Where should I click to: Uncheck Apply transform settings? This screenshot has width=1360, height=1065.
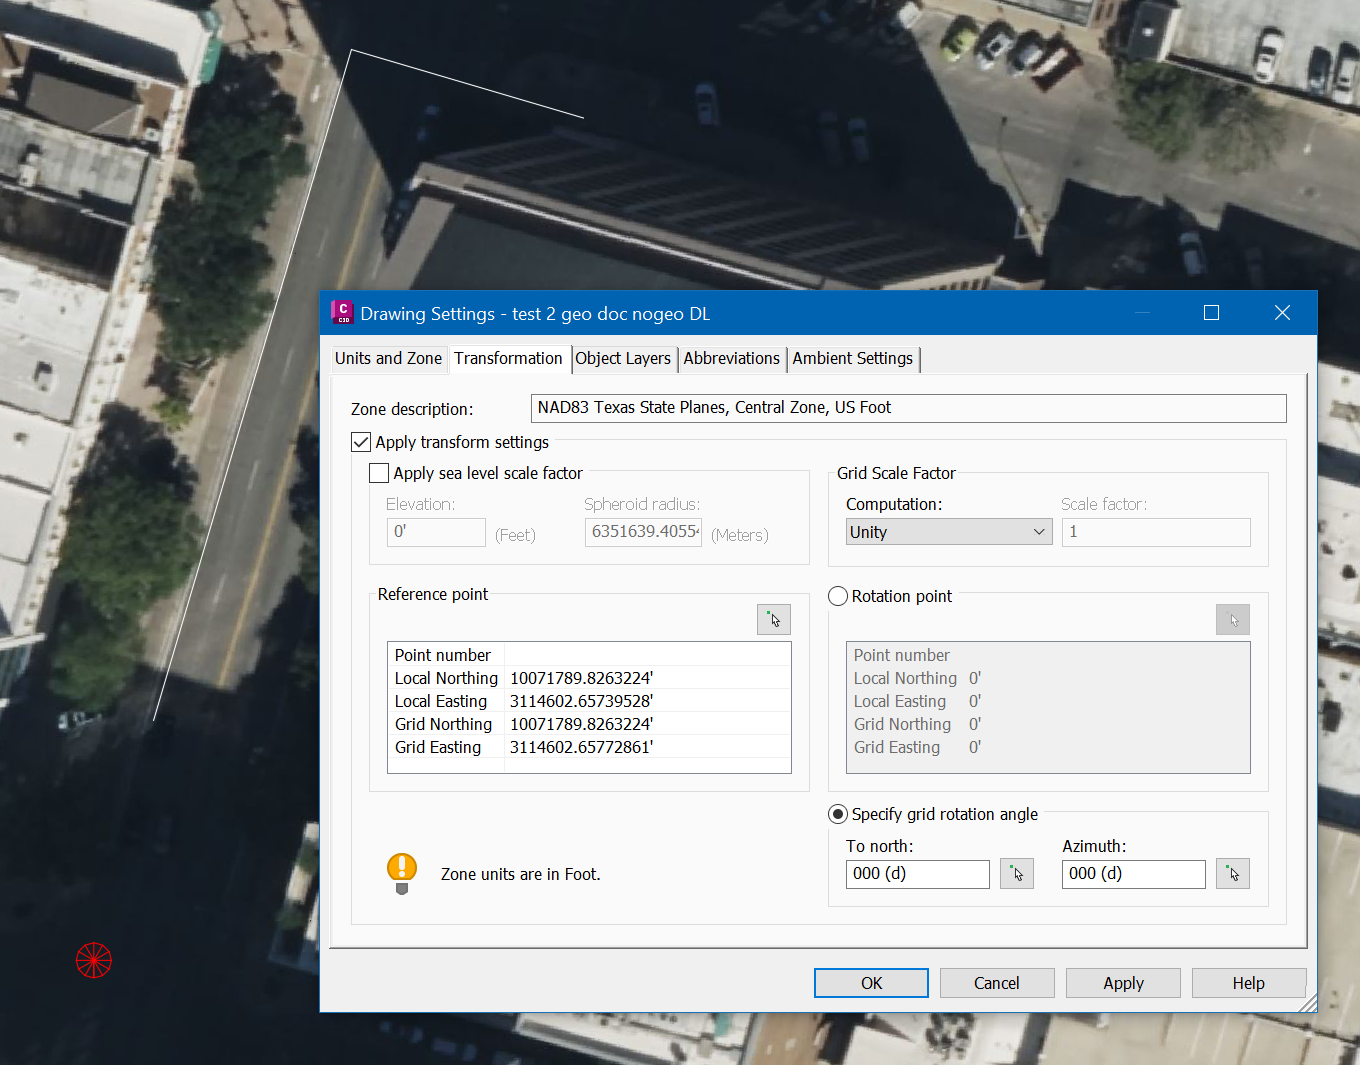tap(360, 441)
